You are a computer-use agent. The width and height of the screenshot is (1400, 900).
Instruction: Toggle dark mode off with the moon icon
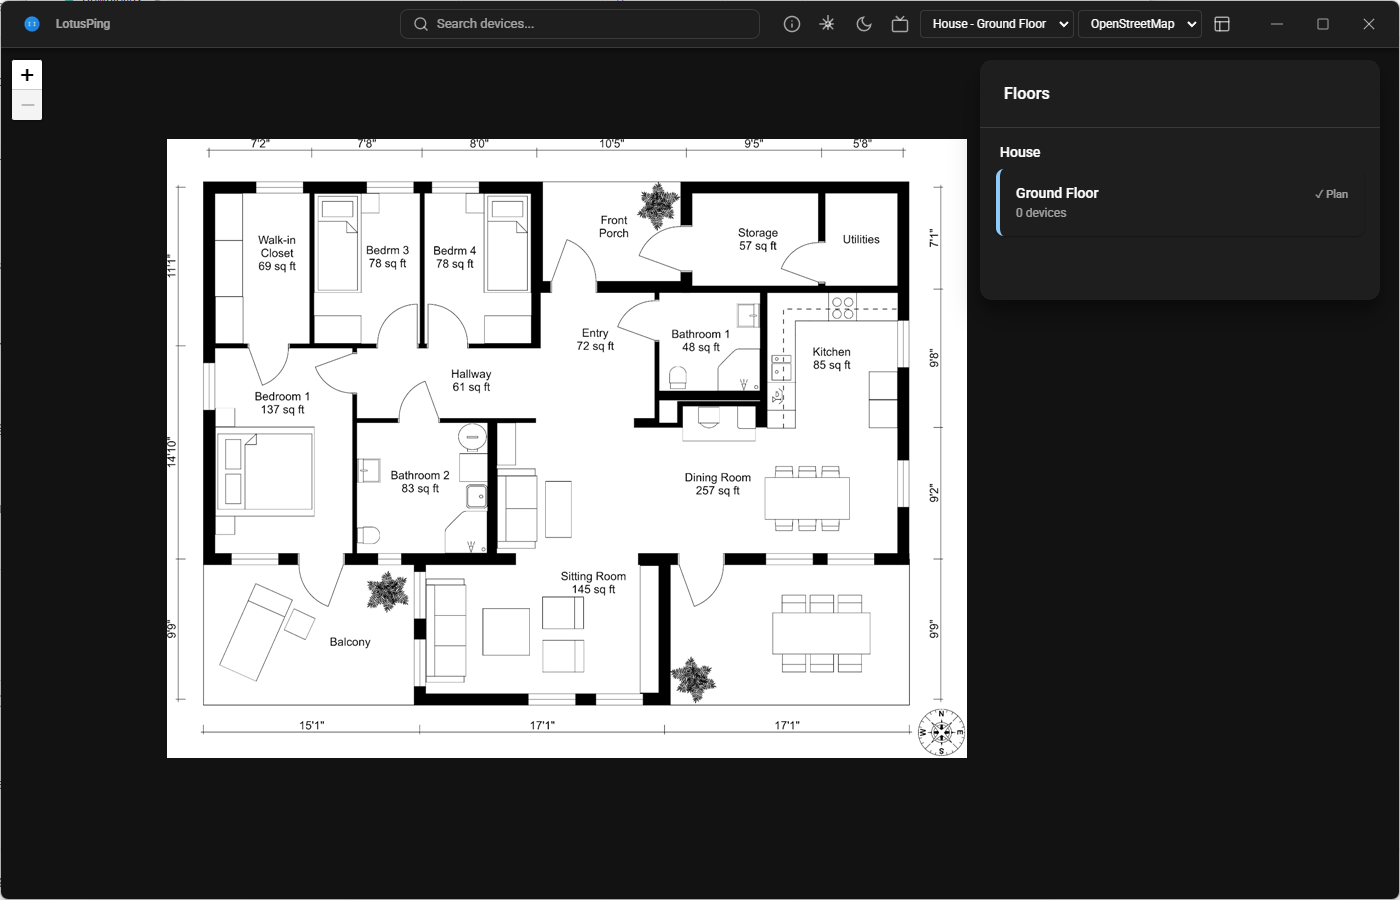863,23
